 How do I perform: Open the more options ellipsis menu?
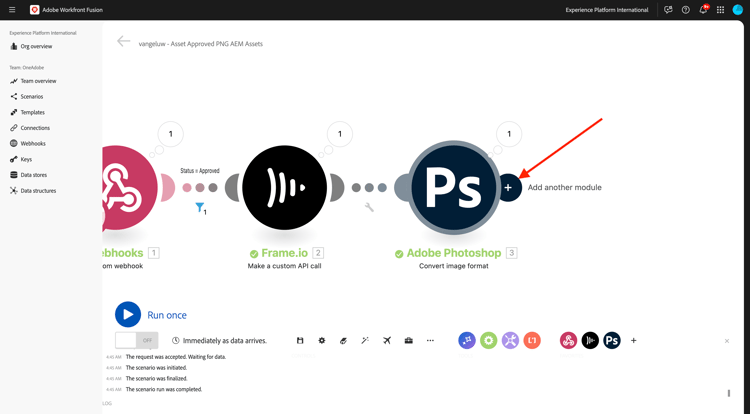point(430,340)
